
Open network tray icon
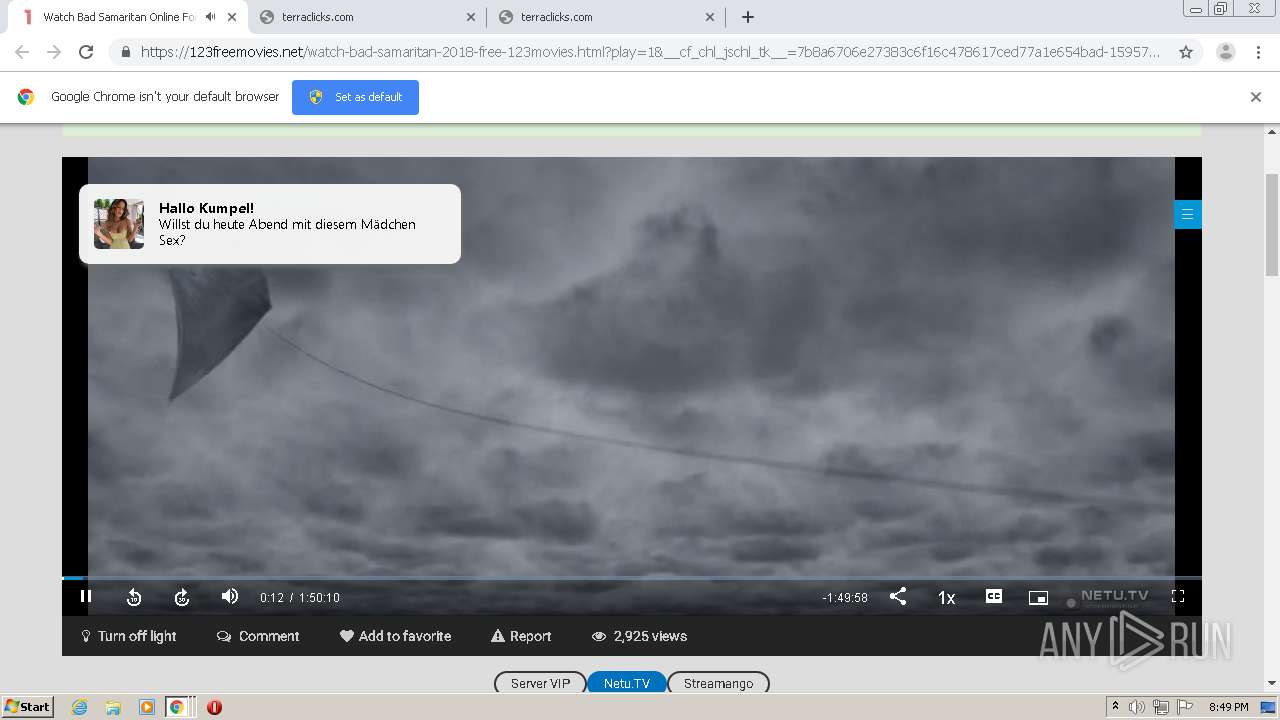point(1160,707)
